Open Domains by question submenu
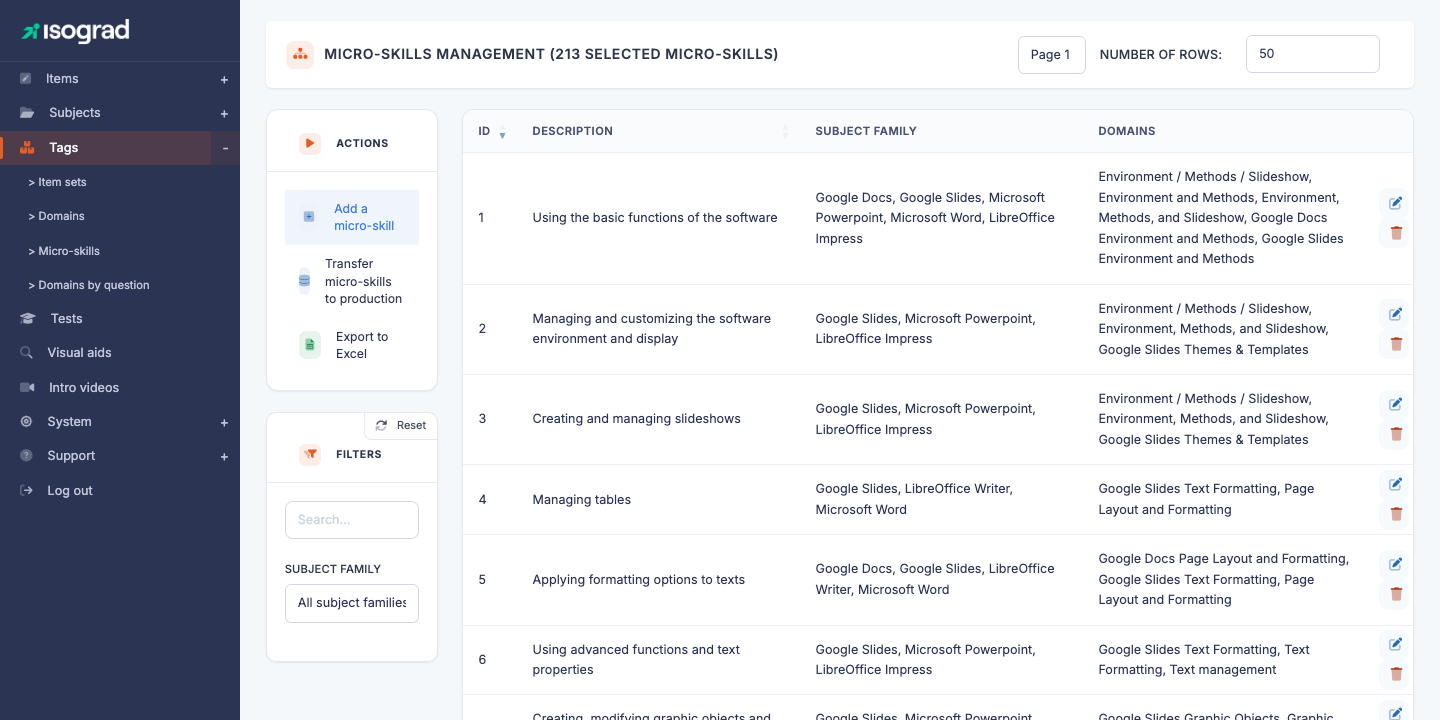The width and height of the screenshot is (1440, 720). [x=89, y=285]
